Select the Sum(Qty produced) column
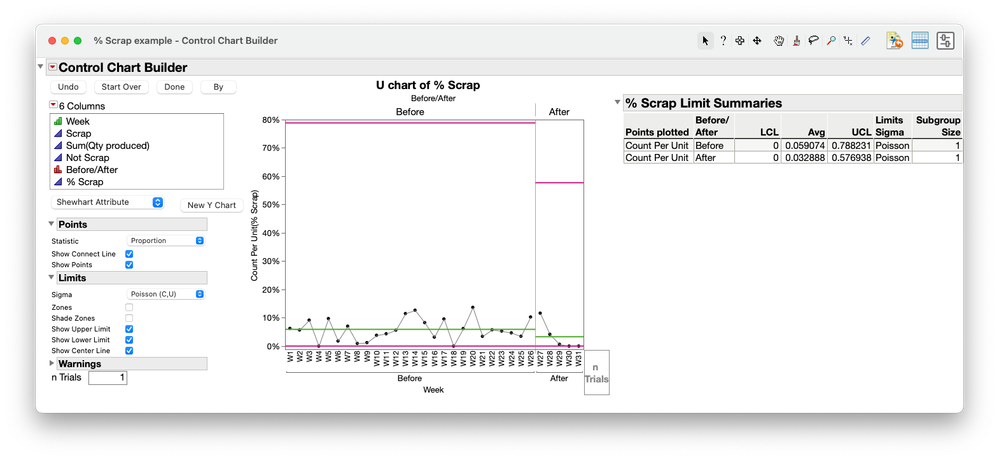Image resolution: width=999 pixels, height=460 pixels. pos(107,145)
